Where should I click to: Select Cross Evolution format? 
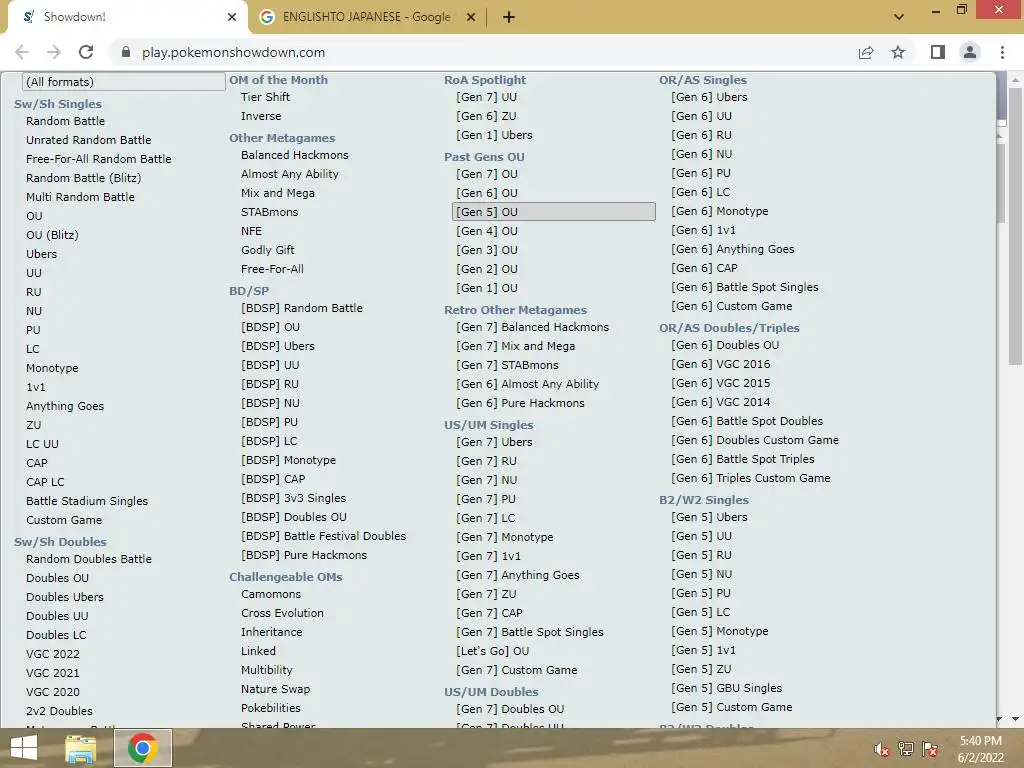[282, 613]
